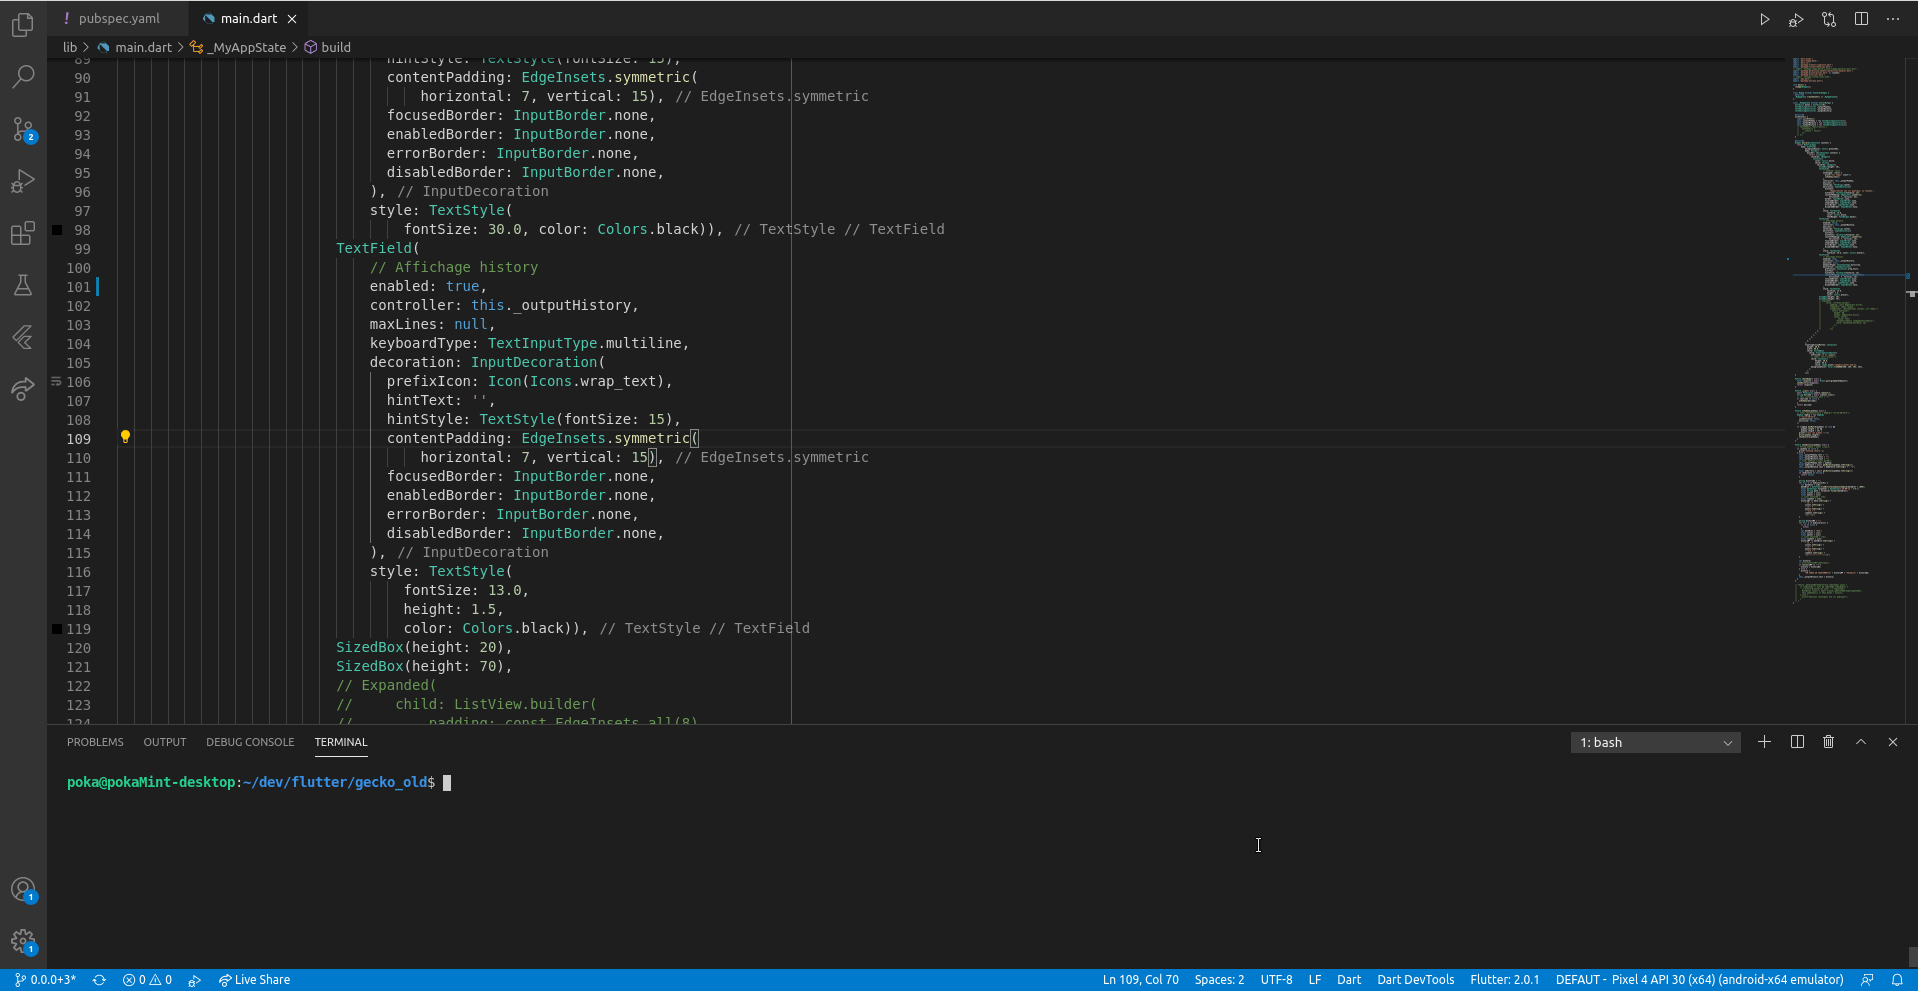
Task: Open the 1: bash terminal selector dropdown
Action: (1655, 742)
